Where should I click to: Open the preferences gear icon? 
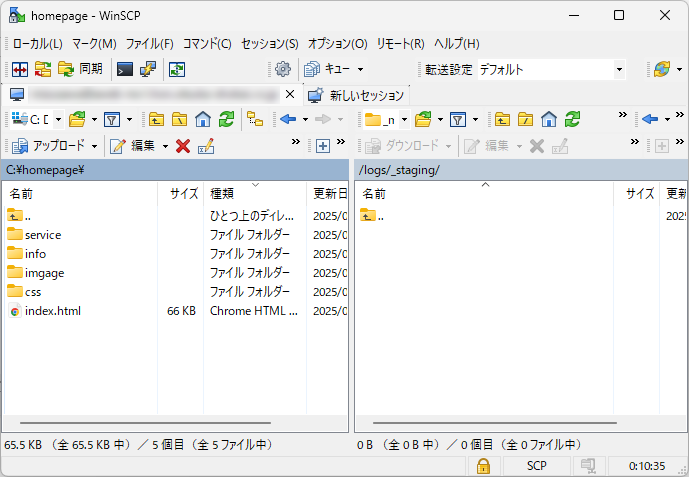[283, 69]
